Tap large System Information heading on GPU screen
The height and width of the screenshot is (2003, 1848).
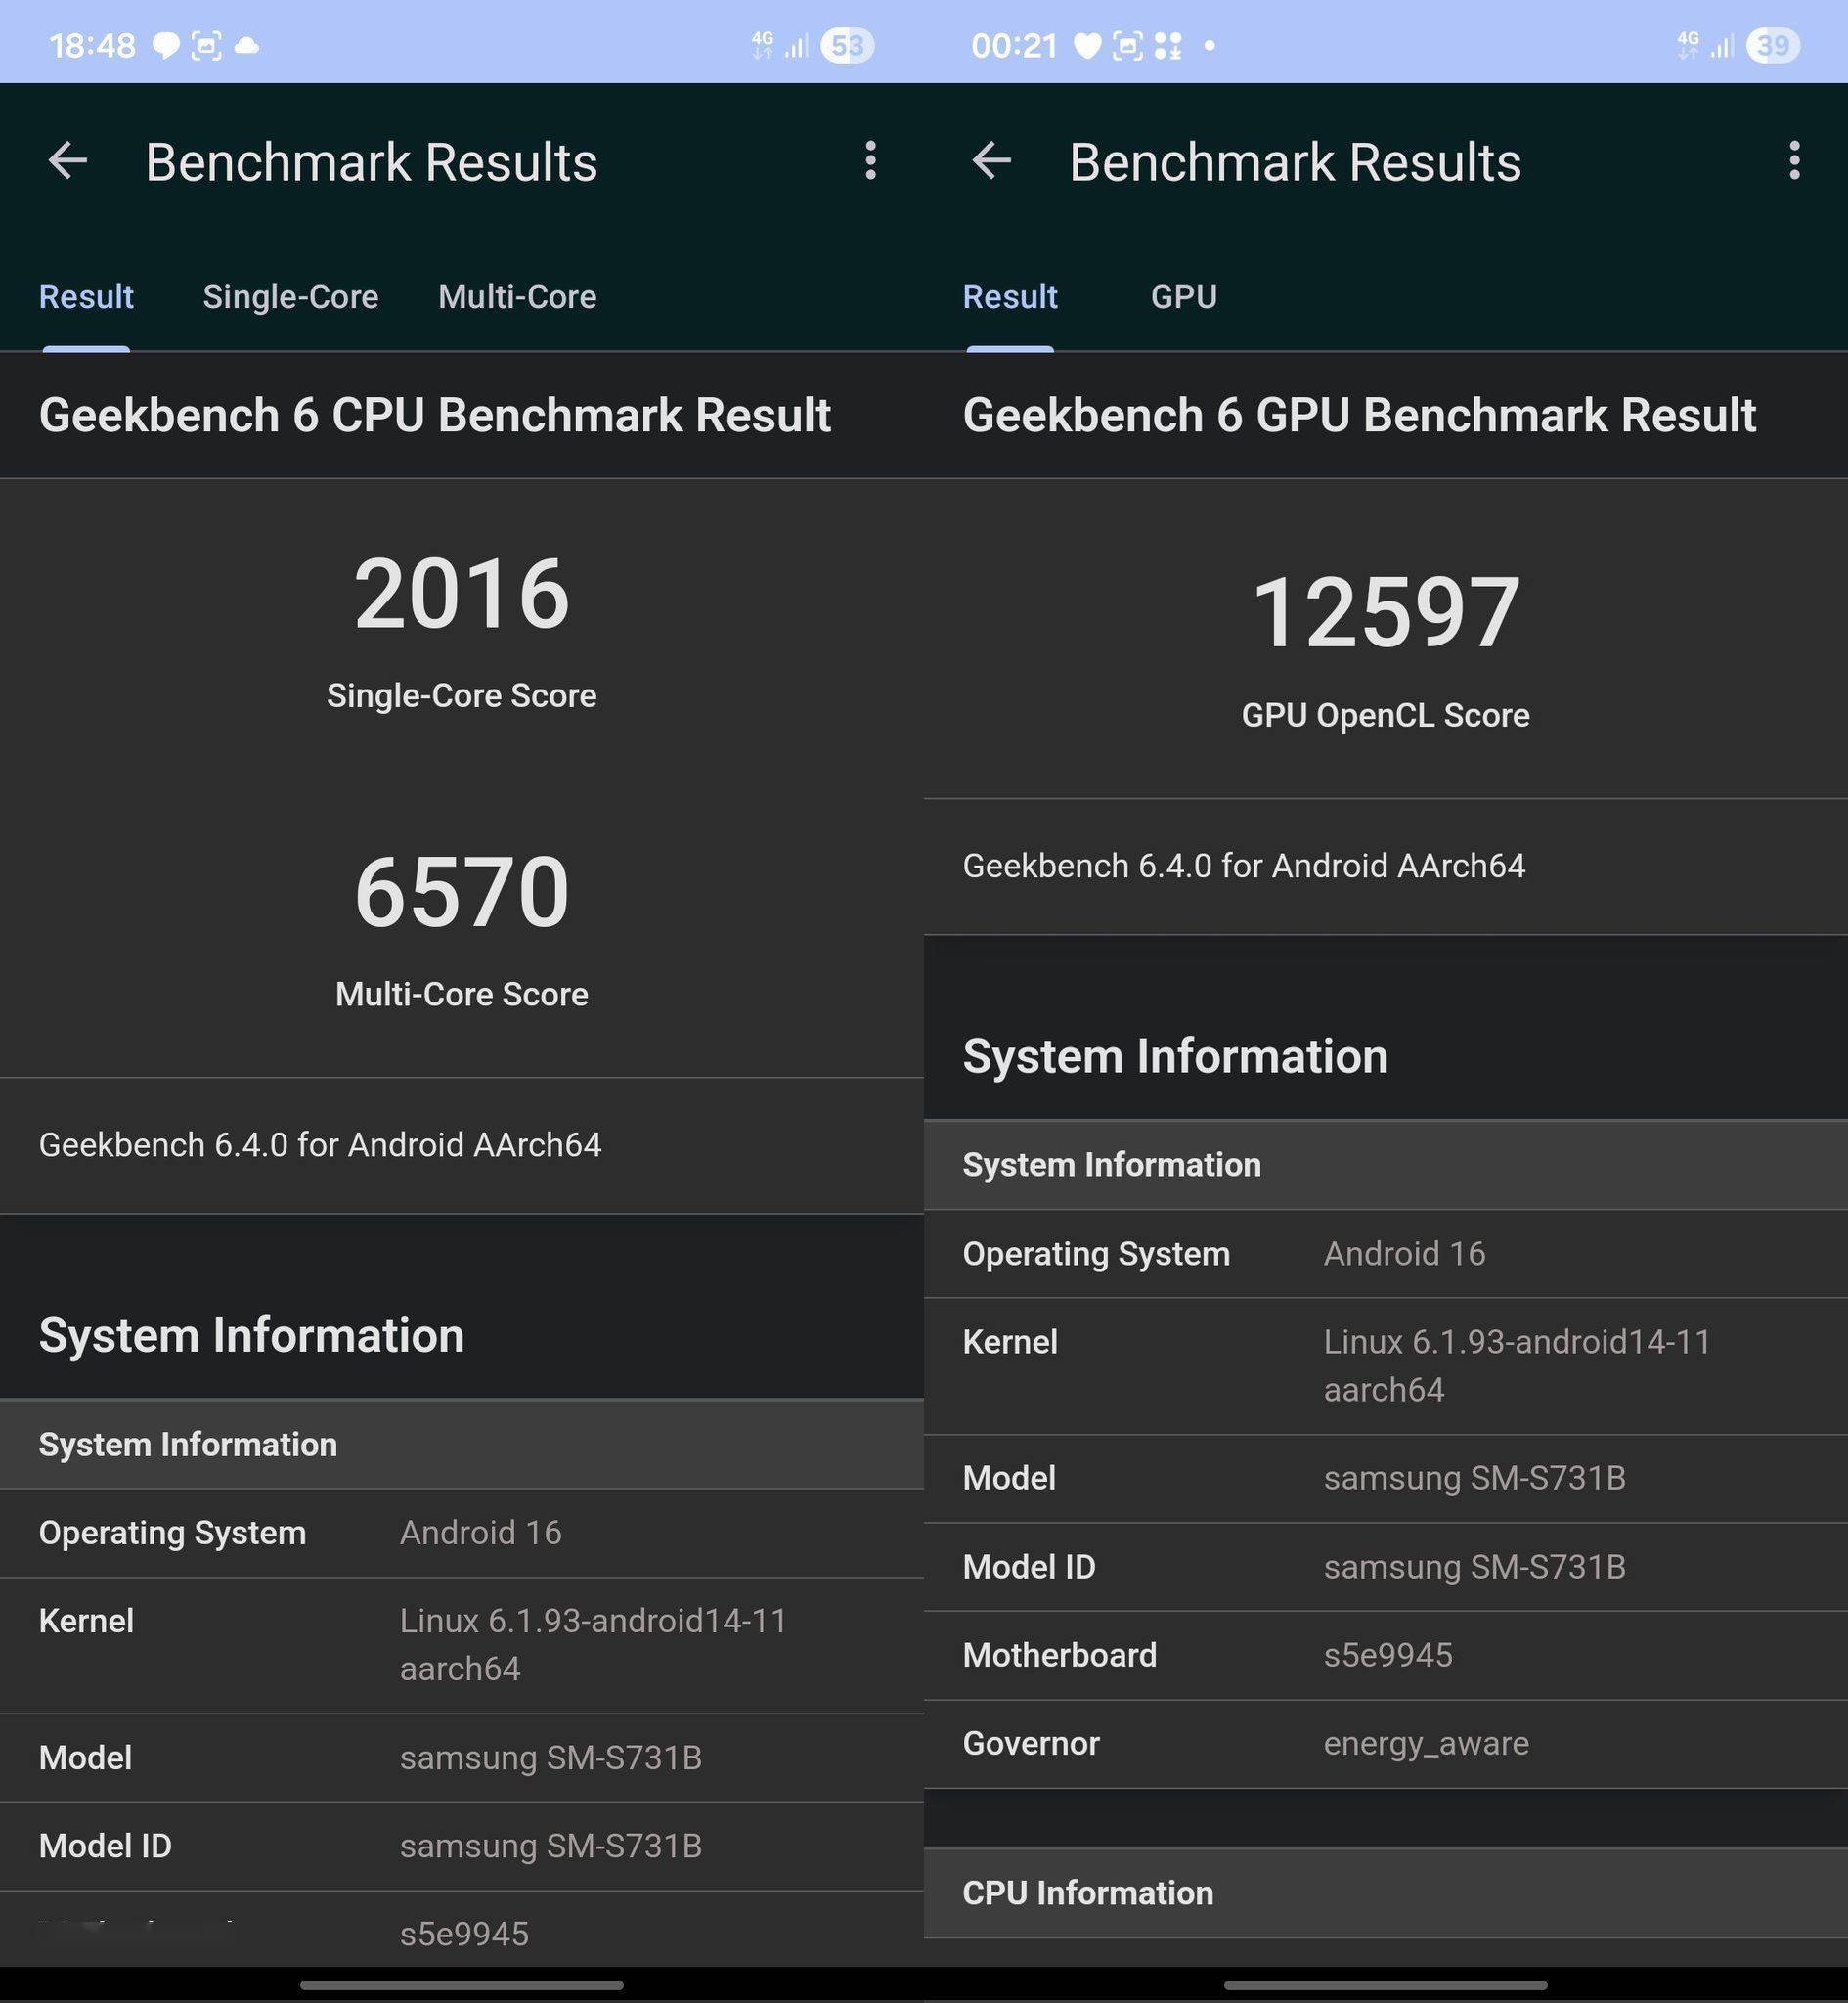point(1176,1057)
